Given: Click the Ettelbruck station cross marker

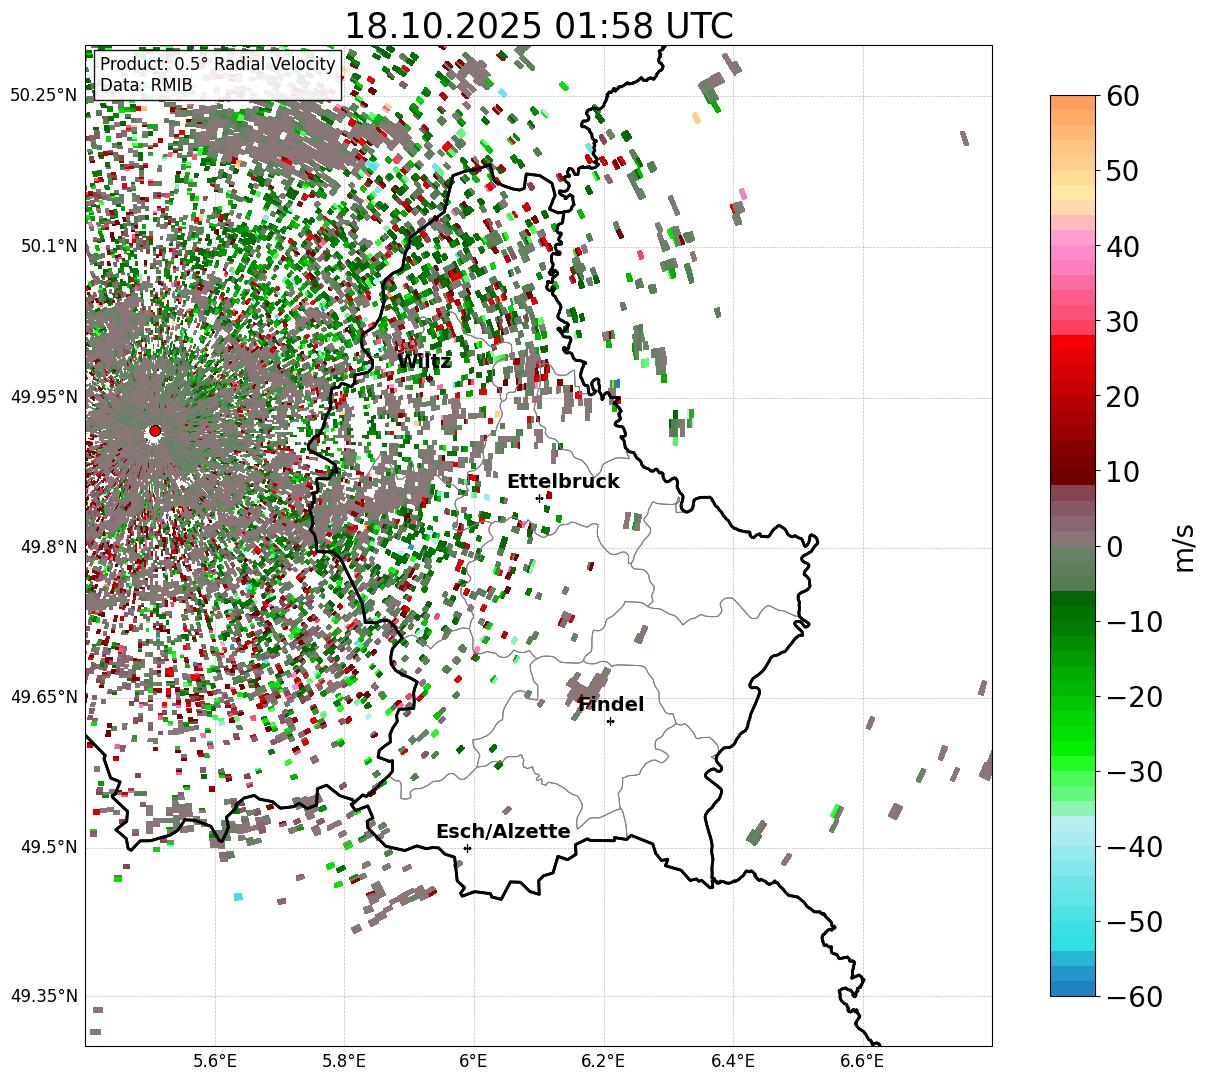Looking at the screenshot, I should click(x=539, y=498).
